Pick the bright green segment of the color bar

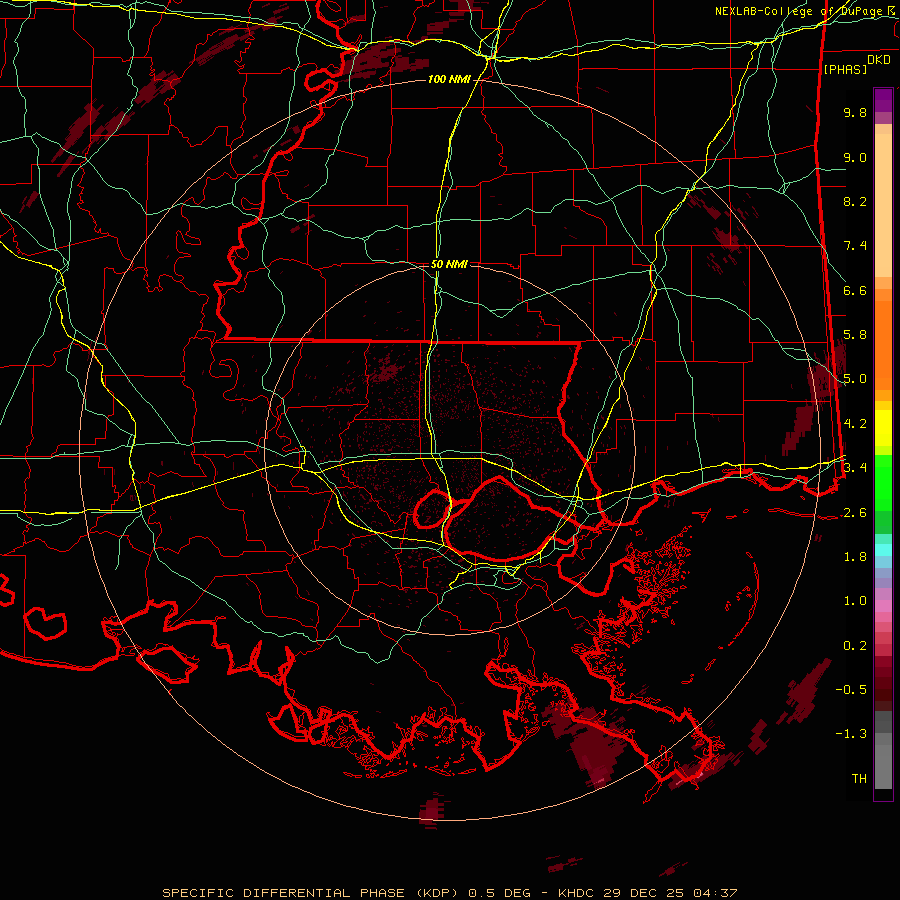click(883, 482)
